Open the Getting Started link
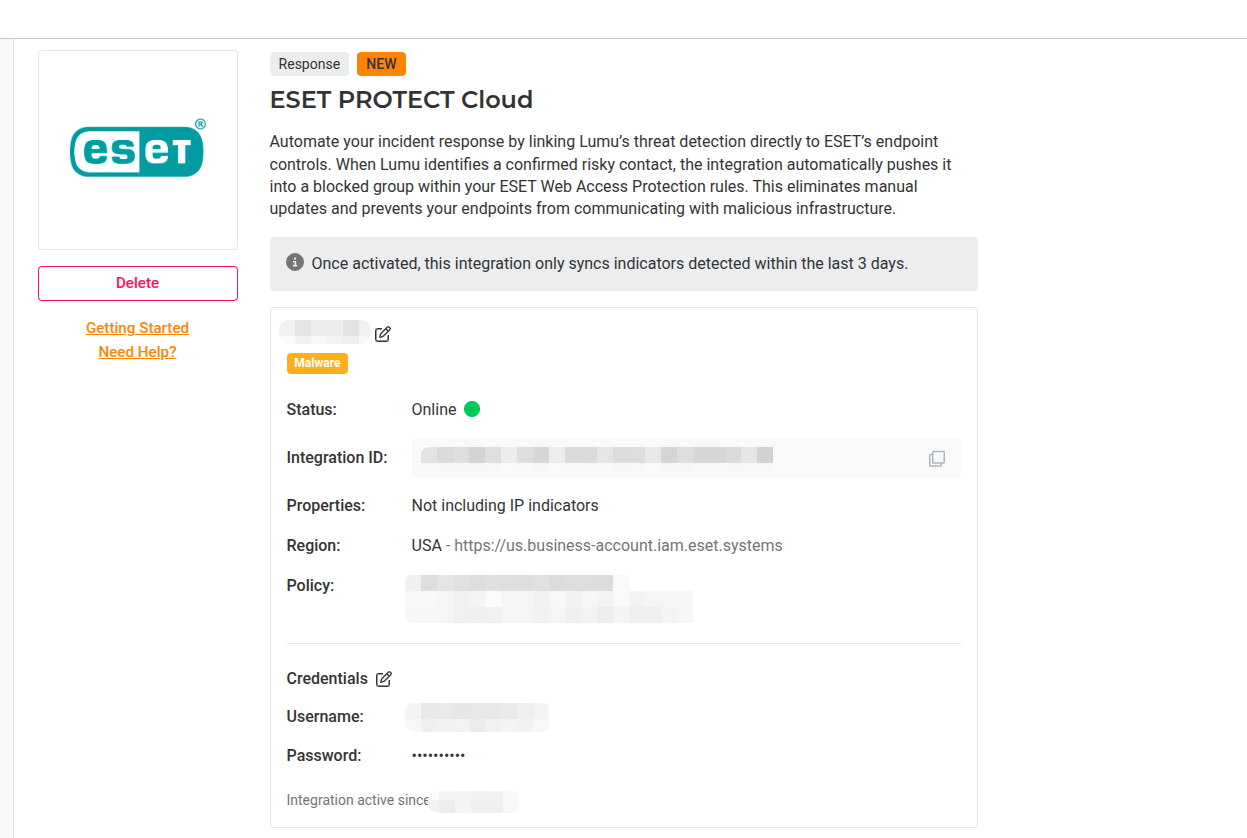The image size is (1247, 838). click(138, 328)
